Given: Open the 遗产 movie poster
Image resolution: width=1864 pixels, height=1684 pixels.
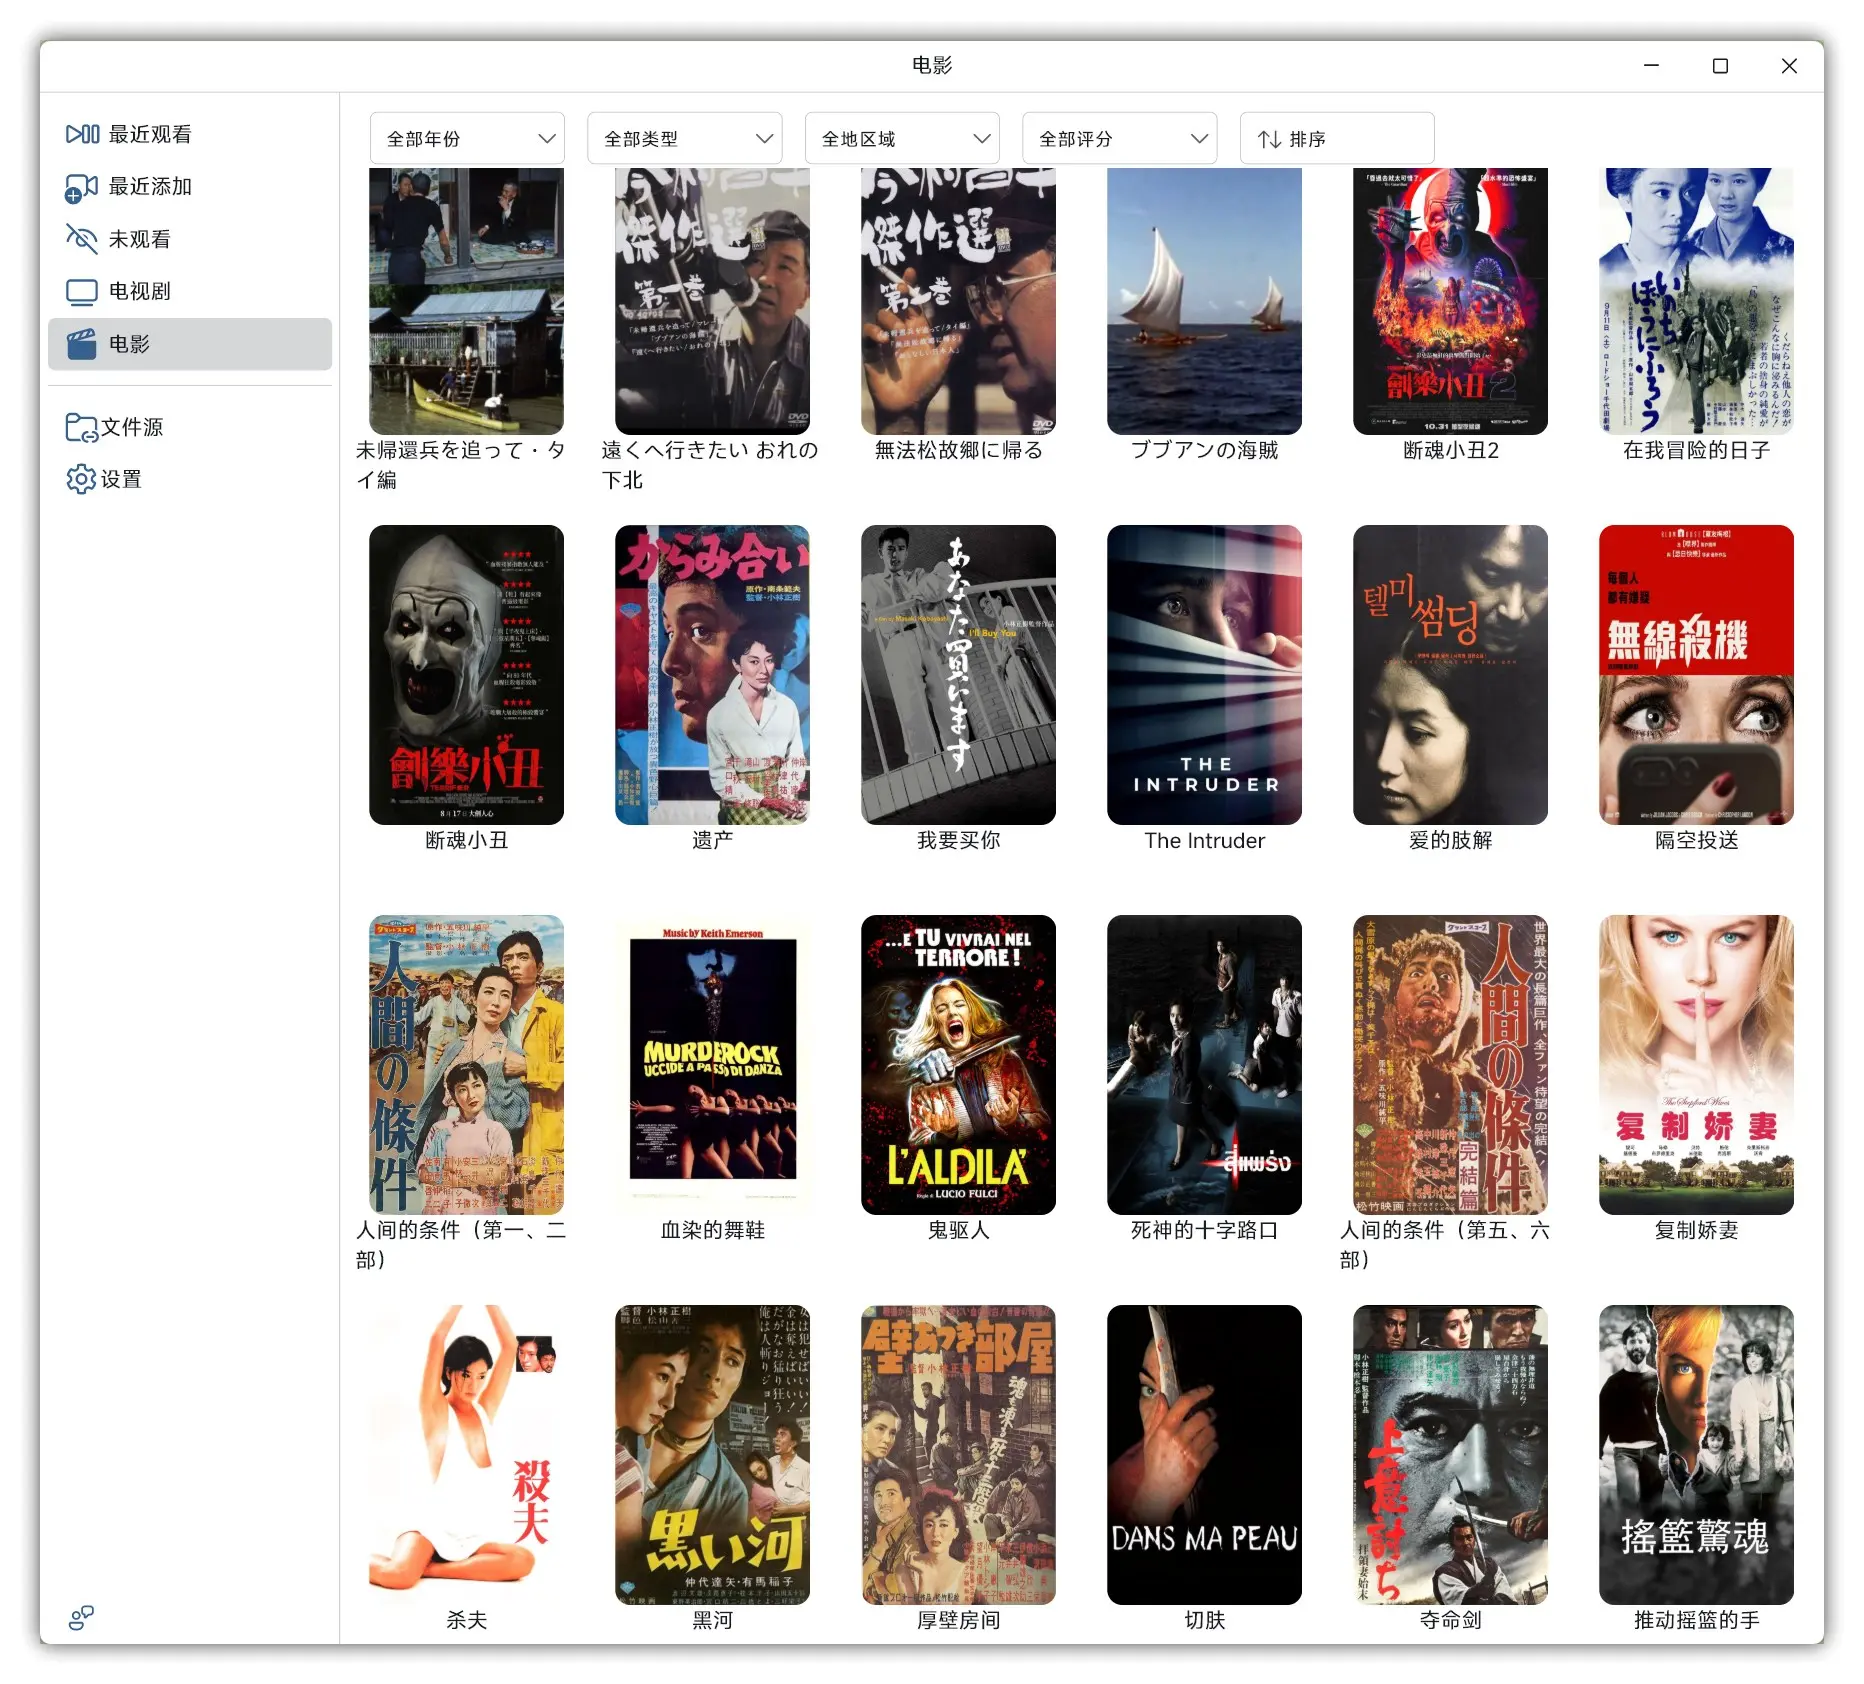Looking at the screenshot, I should click(712, 675).
